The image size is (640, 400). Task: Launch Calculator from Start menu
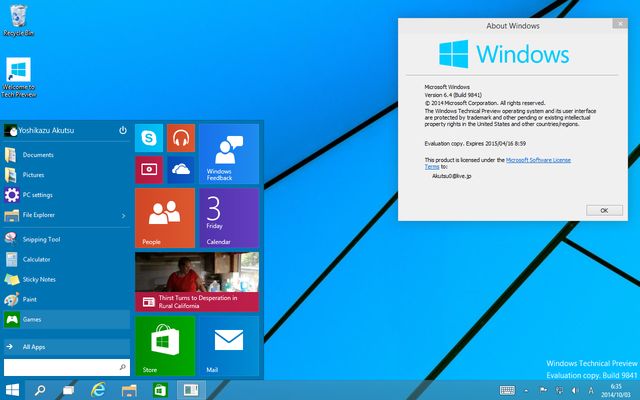point(67,259)
